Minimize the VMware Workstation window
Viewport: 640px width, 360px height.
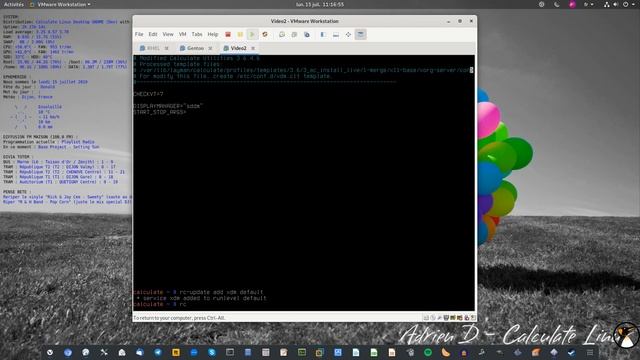point(449,21)
